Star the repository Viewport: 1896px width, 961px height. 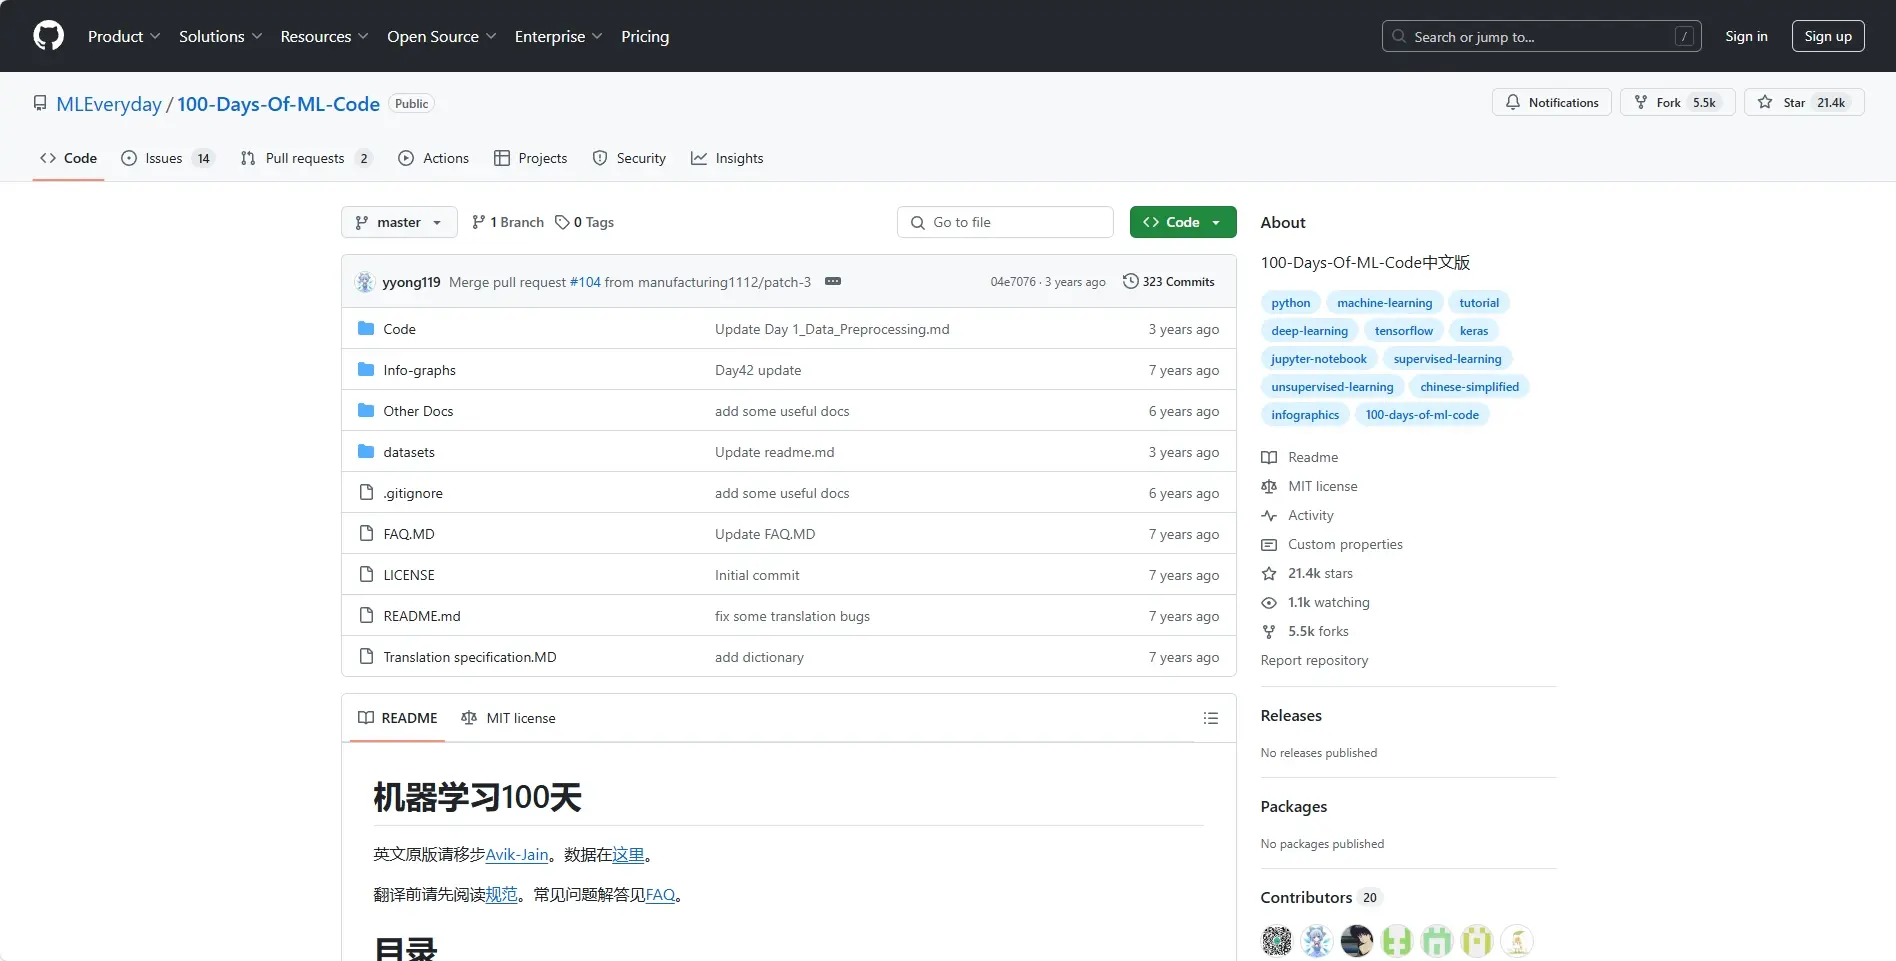tap(1783, 103)
